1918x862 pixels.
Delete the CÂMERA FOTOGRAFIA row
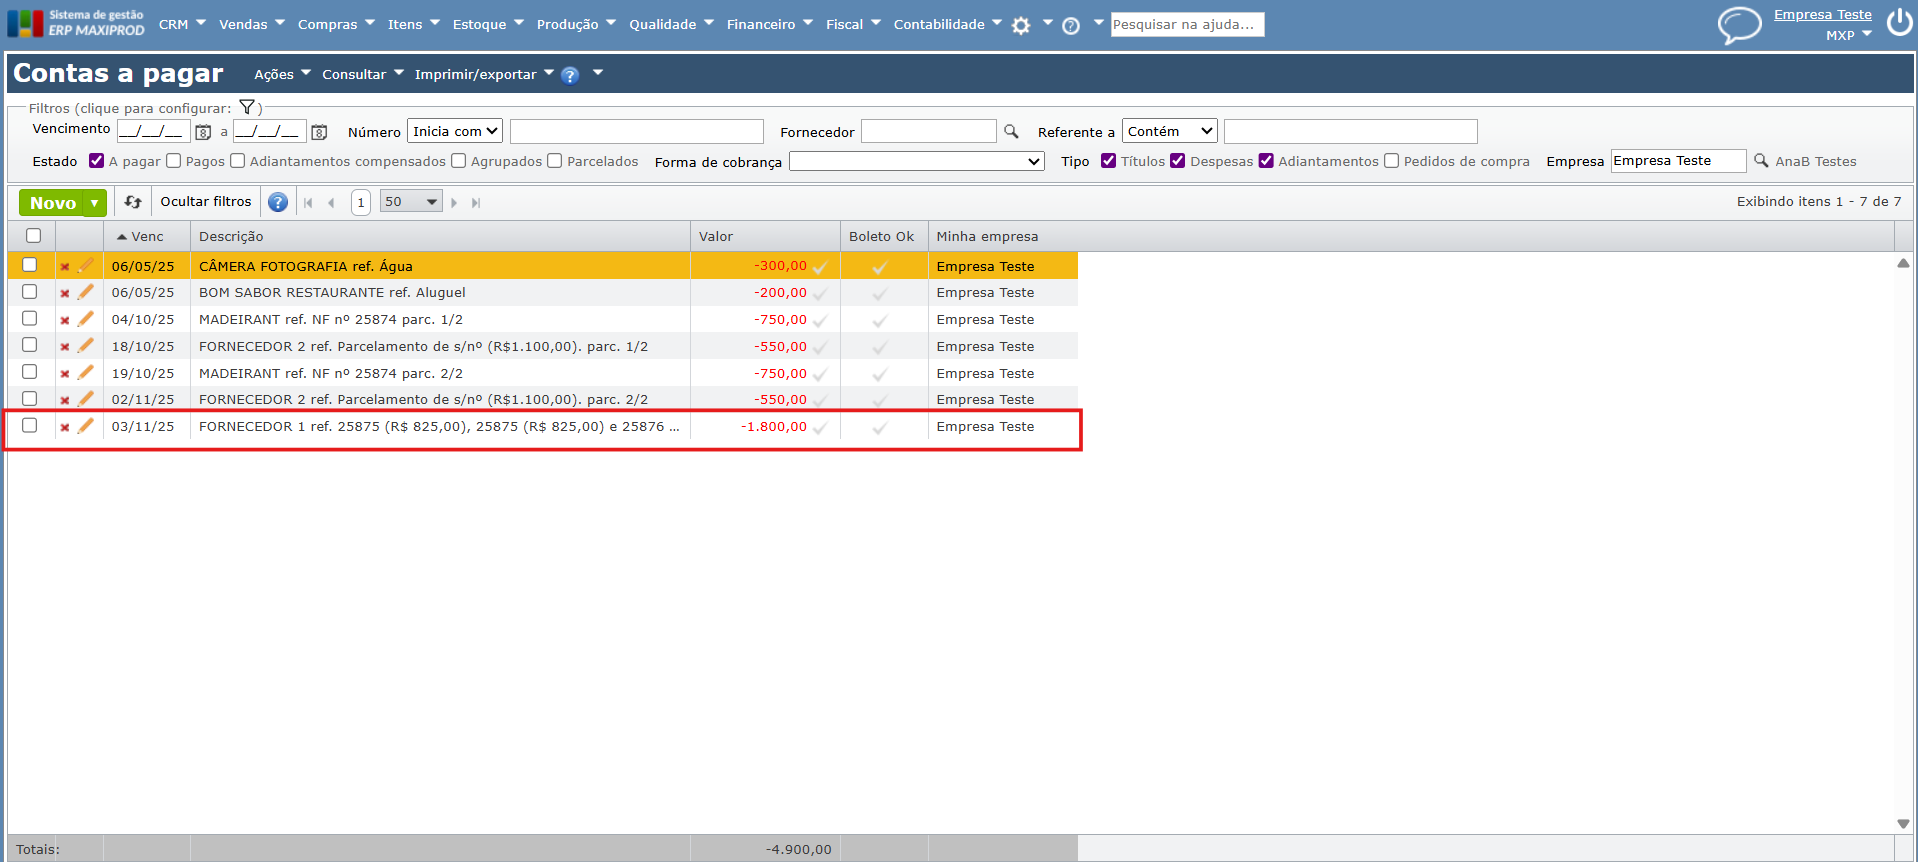65,267
